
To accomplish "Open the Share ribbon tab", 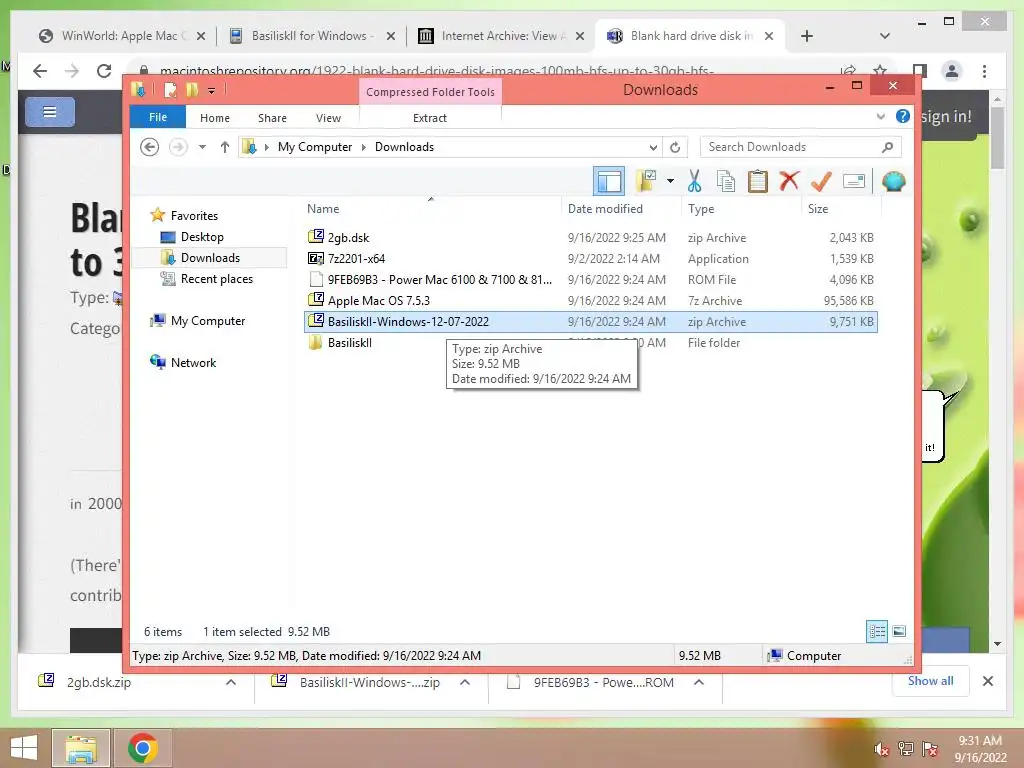I will coord(272,118).
